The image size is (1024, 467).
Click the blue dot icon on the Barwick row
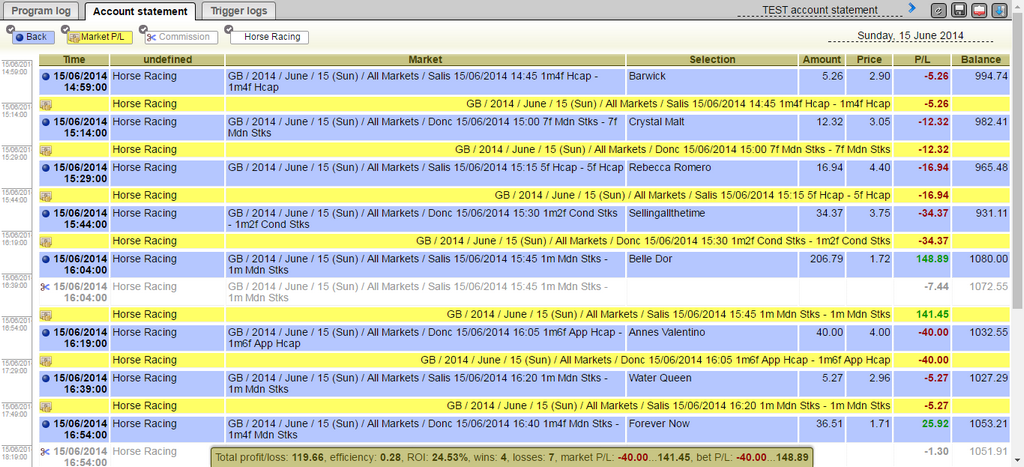click(x=45, y=76)
